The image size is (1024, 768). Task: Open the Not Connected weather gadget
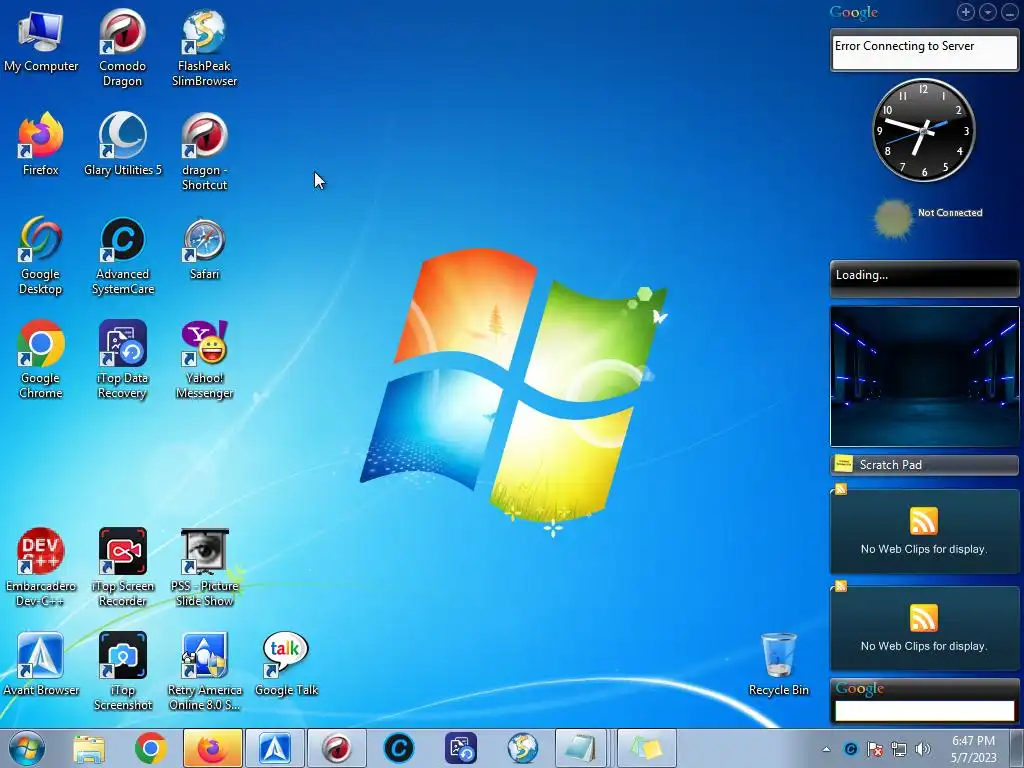click(929, 217)
